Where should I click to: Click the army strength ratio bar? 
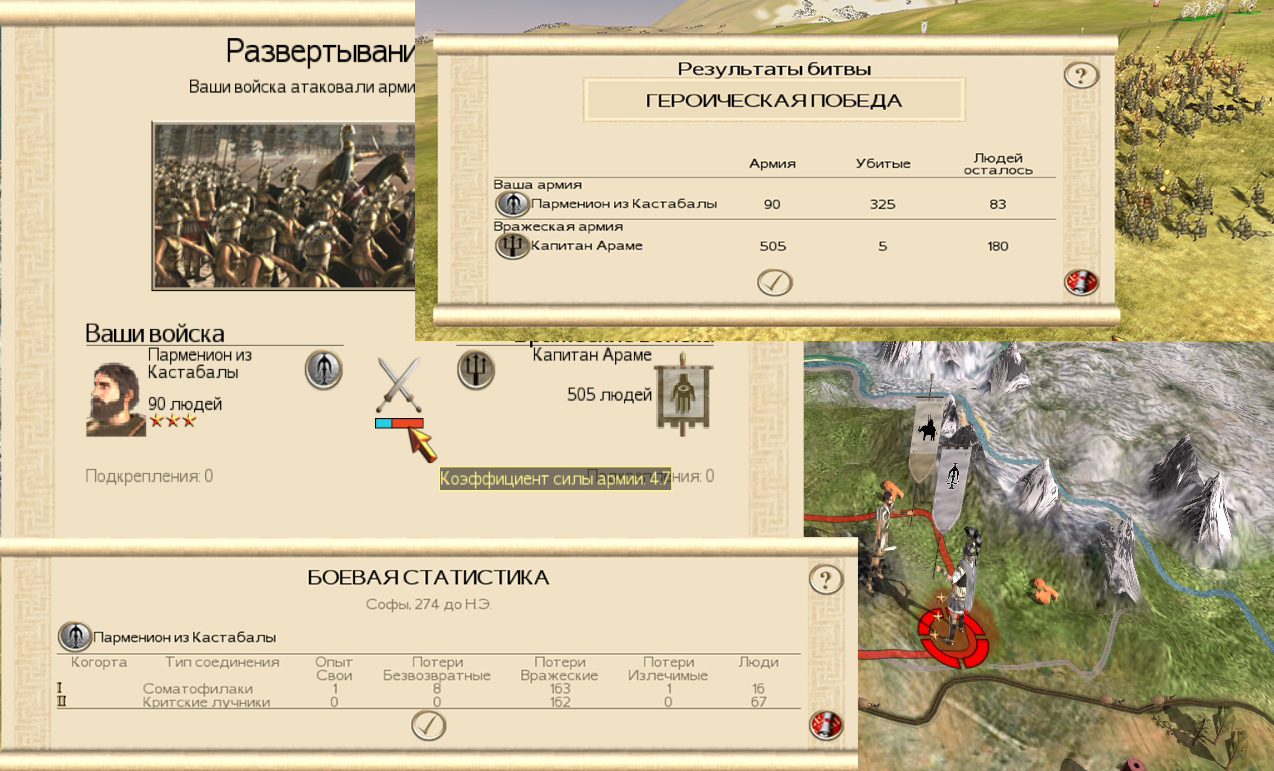click(x=399, y=423)
